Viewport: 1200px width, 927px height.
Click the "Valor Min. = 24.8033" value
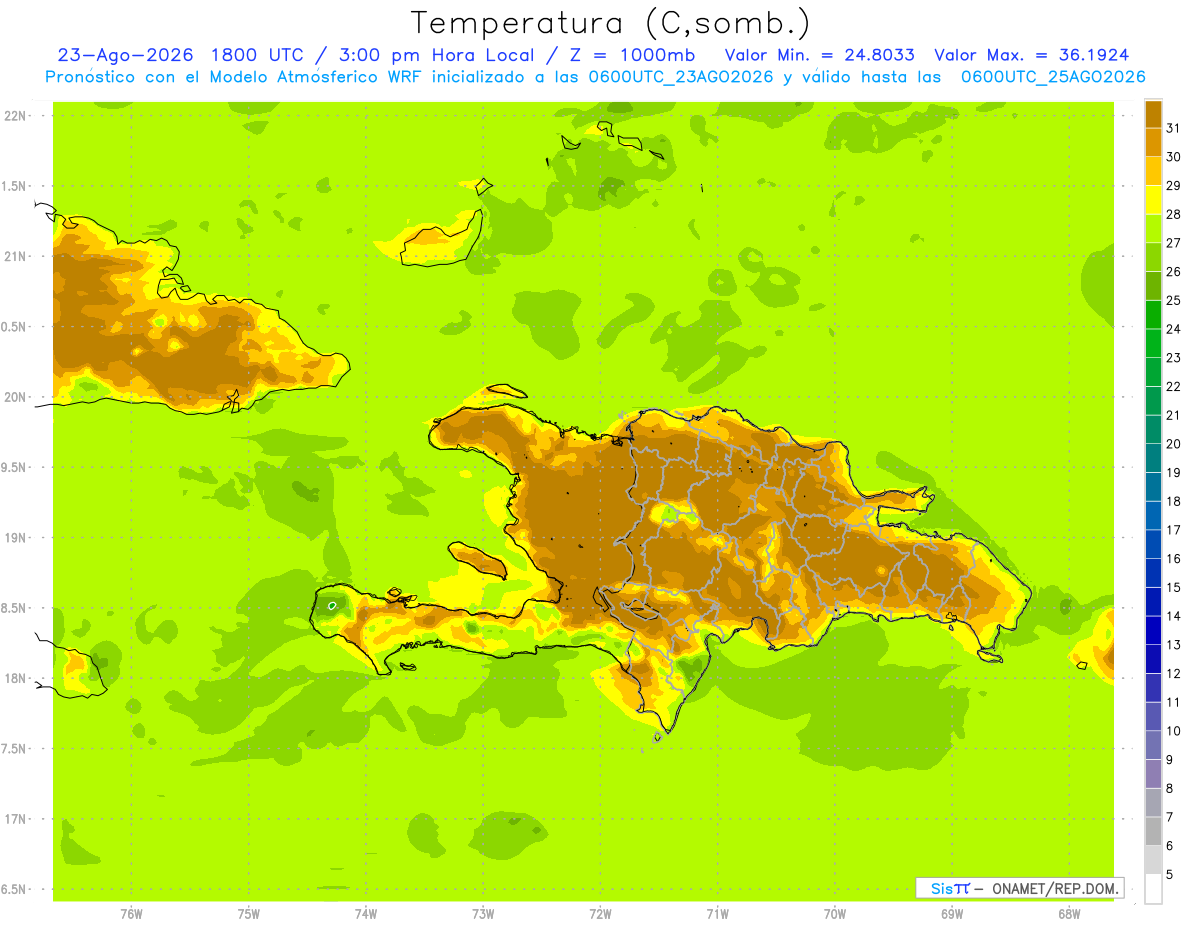(822, 55)
